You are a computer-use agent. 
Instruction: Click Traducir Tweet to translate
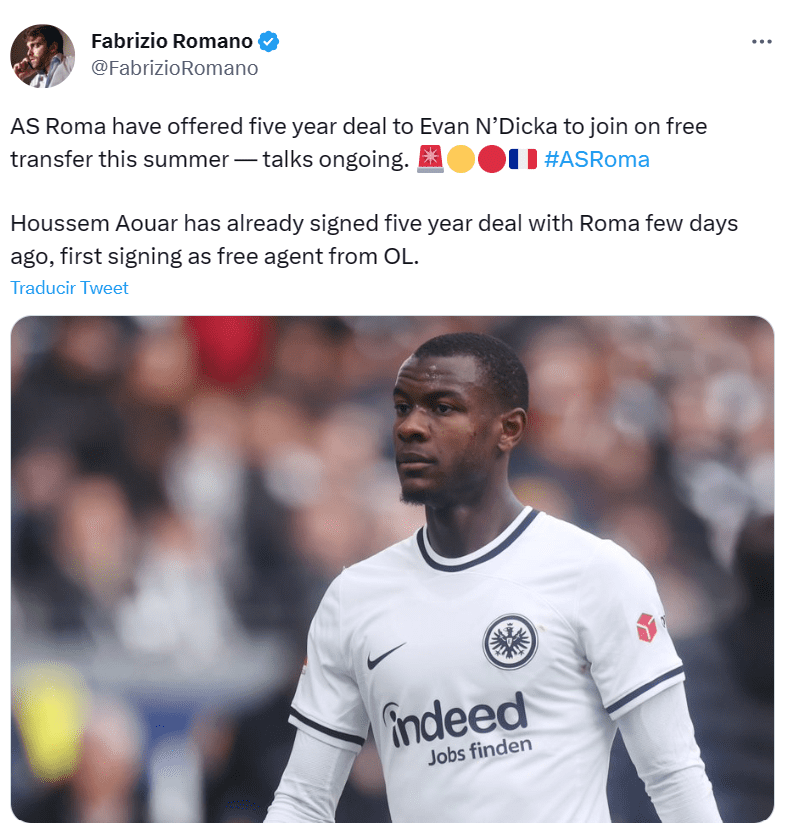[x=69, y=288]
